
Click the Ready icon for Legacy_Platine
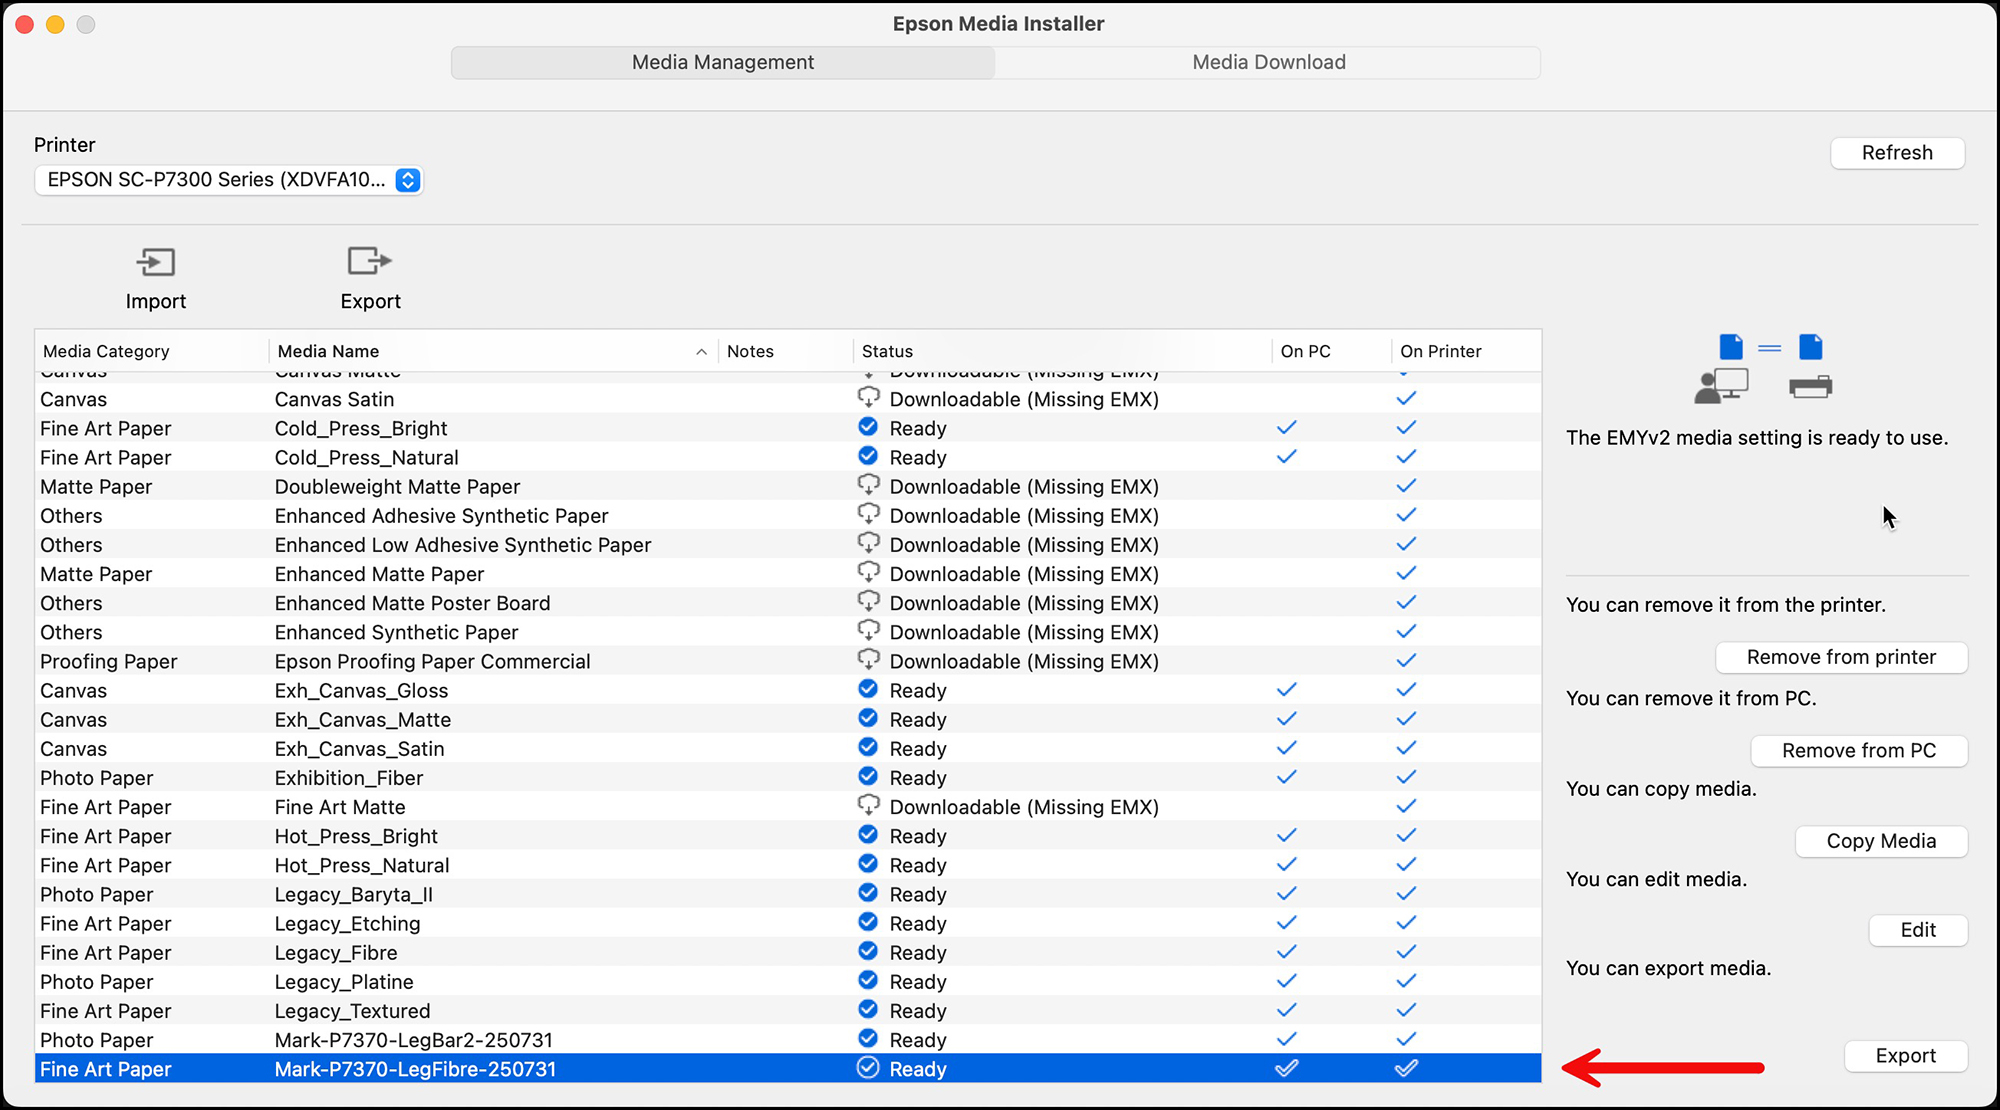(x=868, y=980)
